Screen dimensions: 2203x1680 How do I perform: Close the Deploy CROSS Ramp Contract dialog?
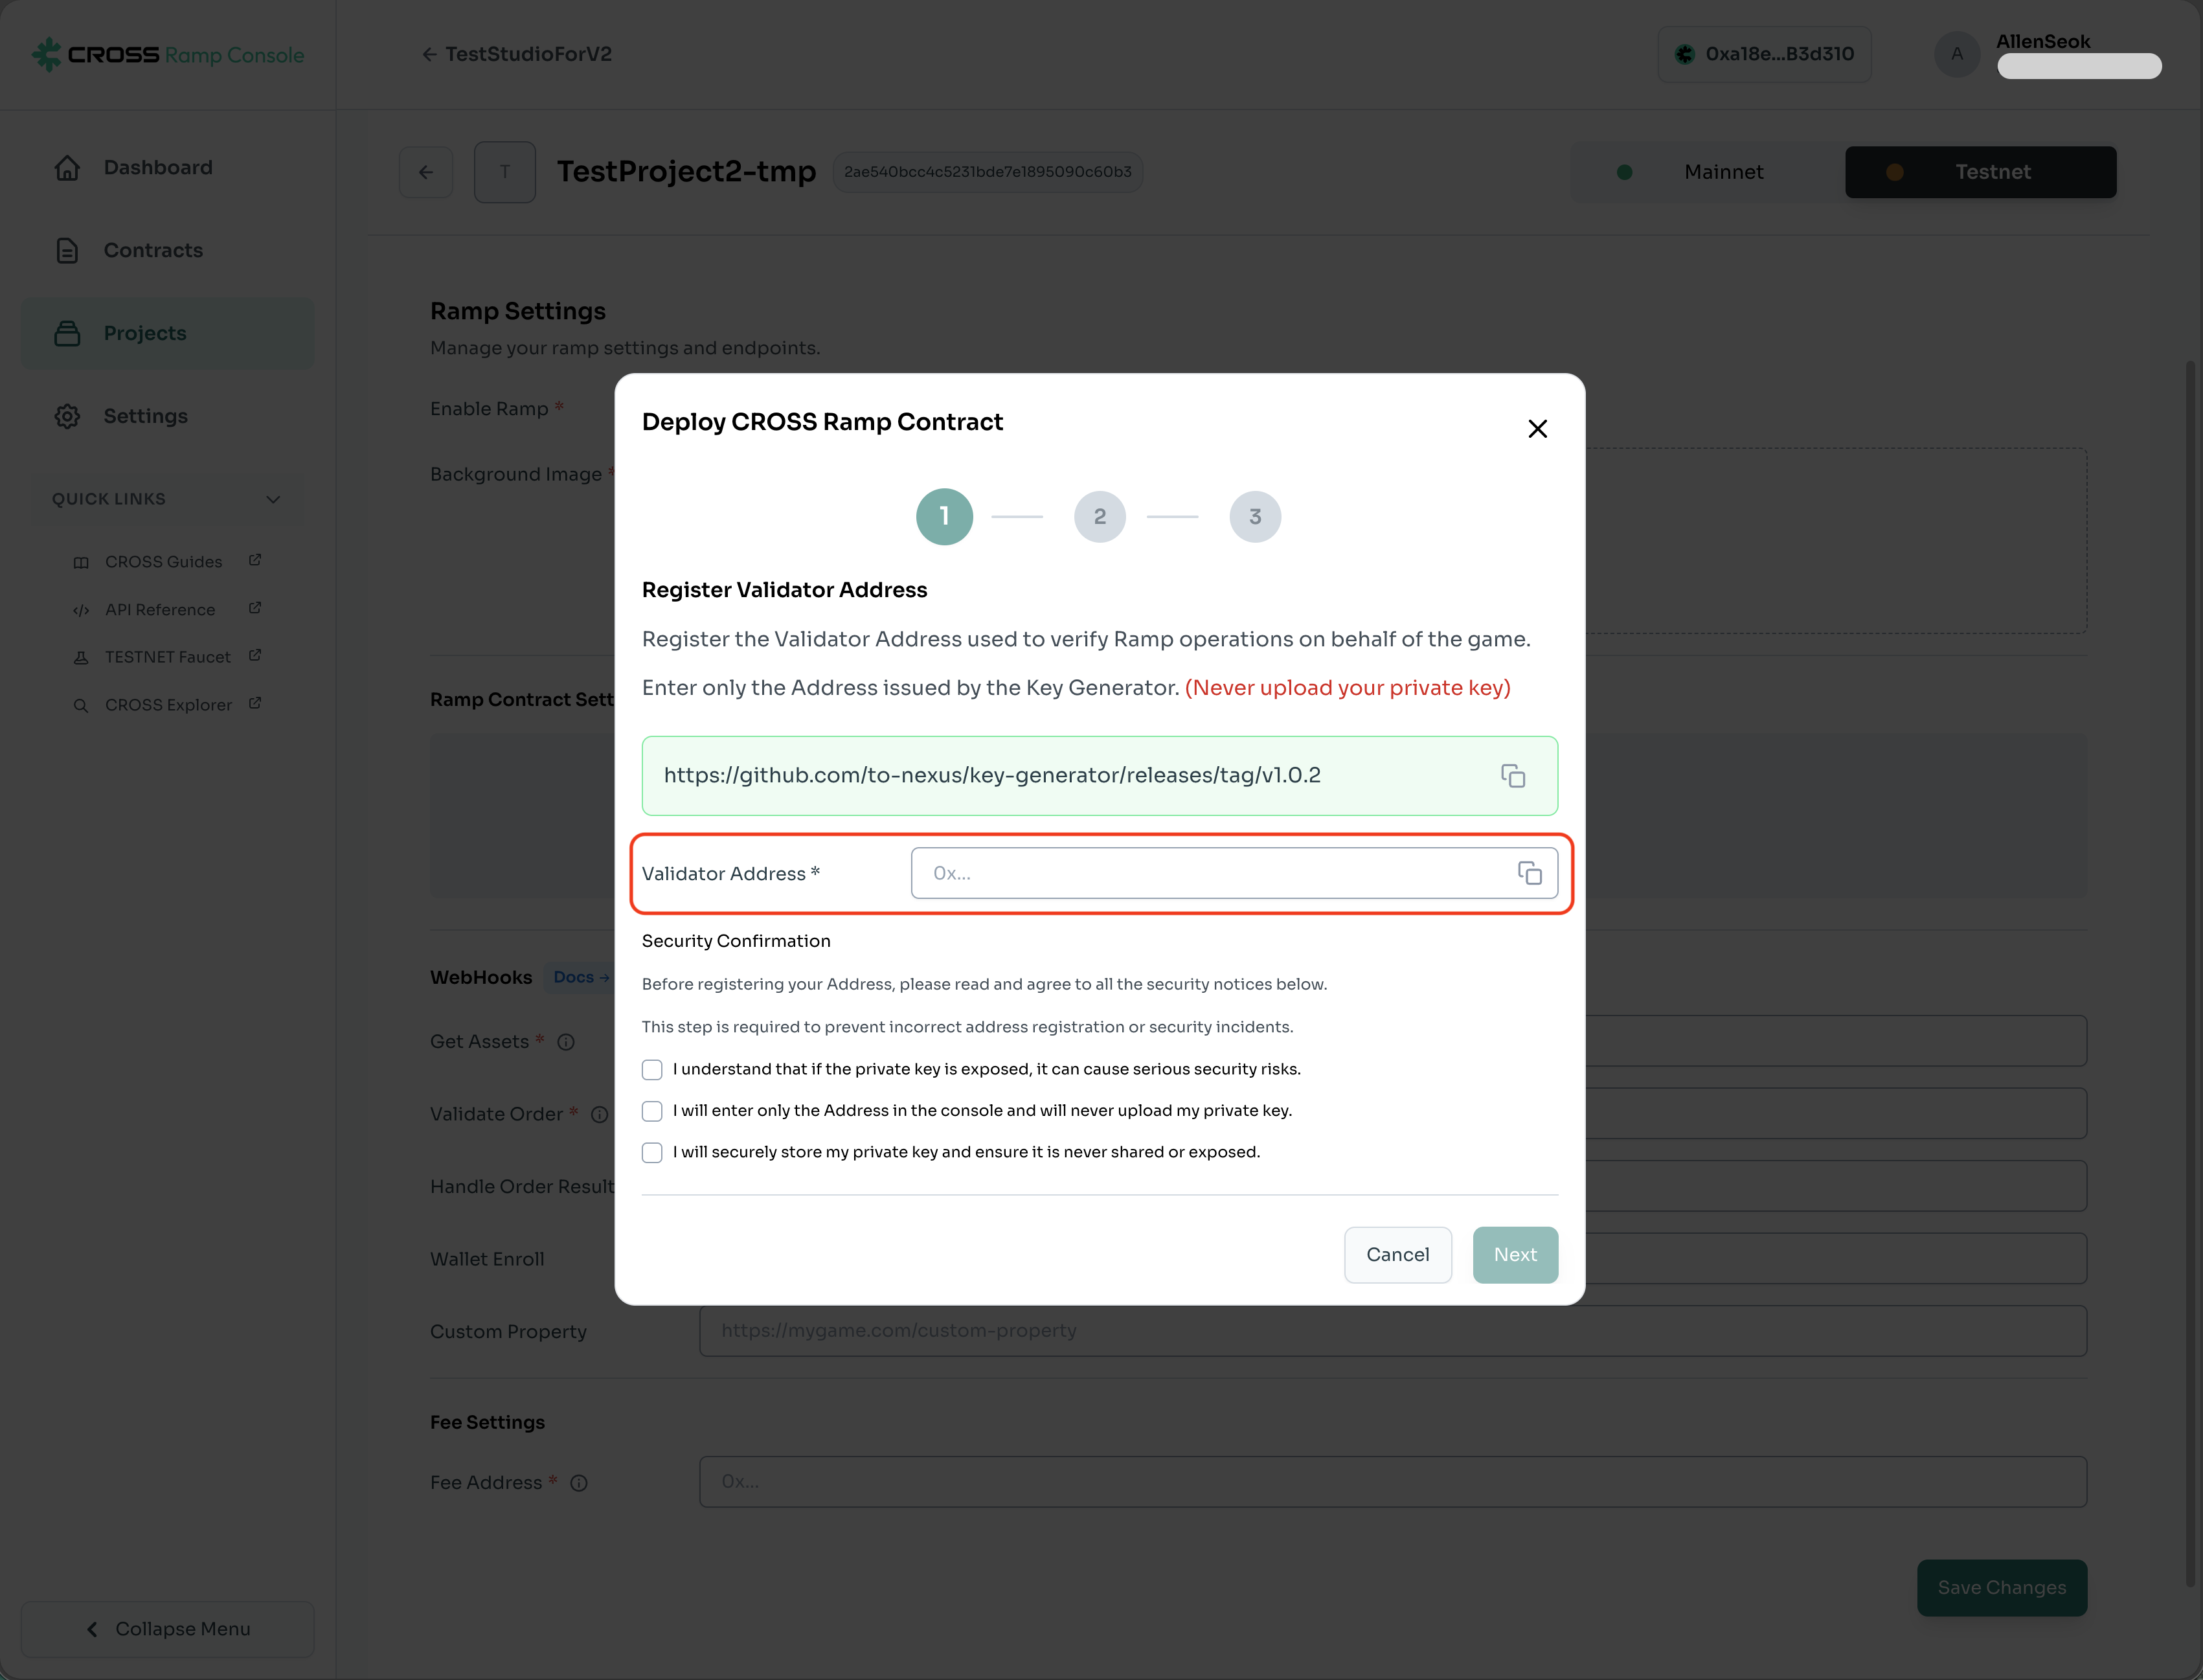point(1537,429)
